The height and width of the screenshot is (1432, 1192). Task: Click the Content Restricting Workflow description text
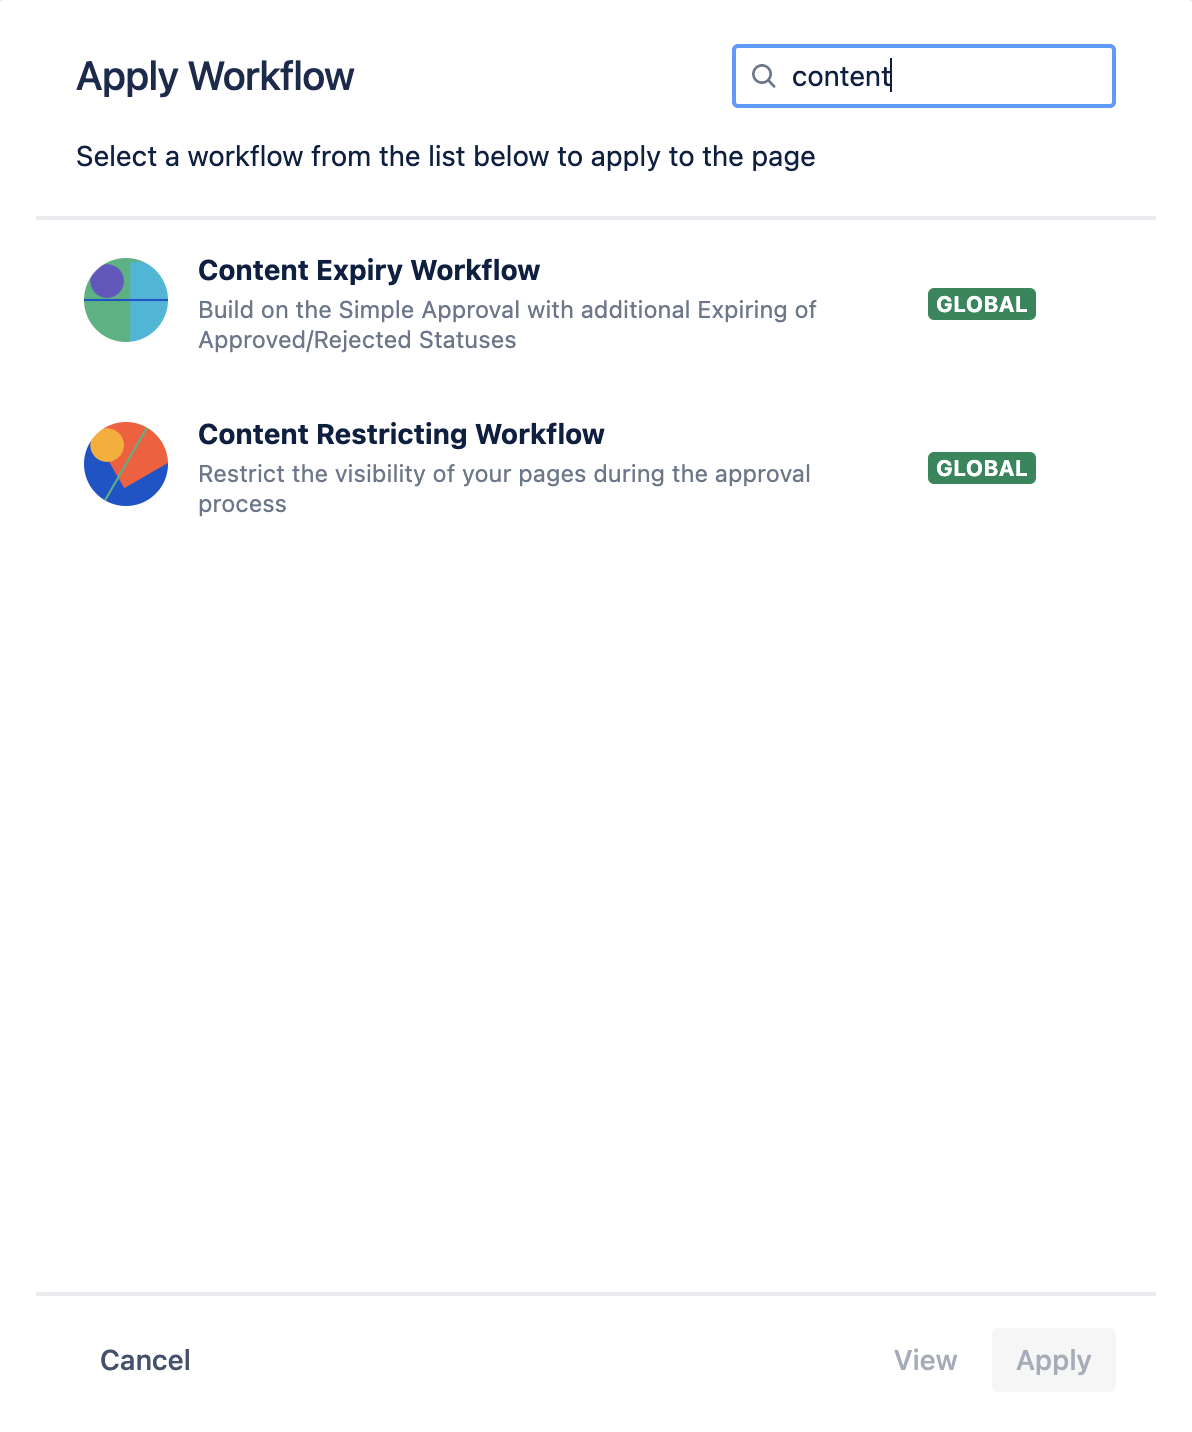click(504, 474)
